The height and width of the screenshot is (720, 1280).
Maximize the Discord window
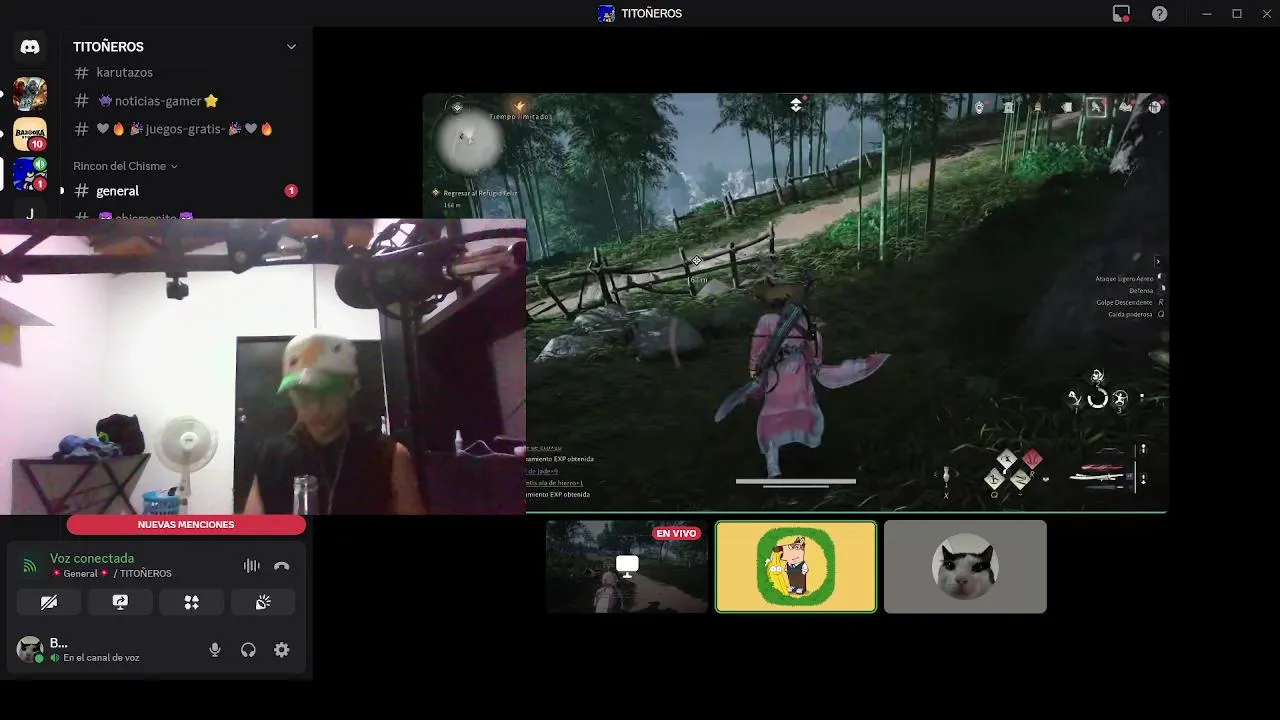click(1237, 14)
